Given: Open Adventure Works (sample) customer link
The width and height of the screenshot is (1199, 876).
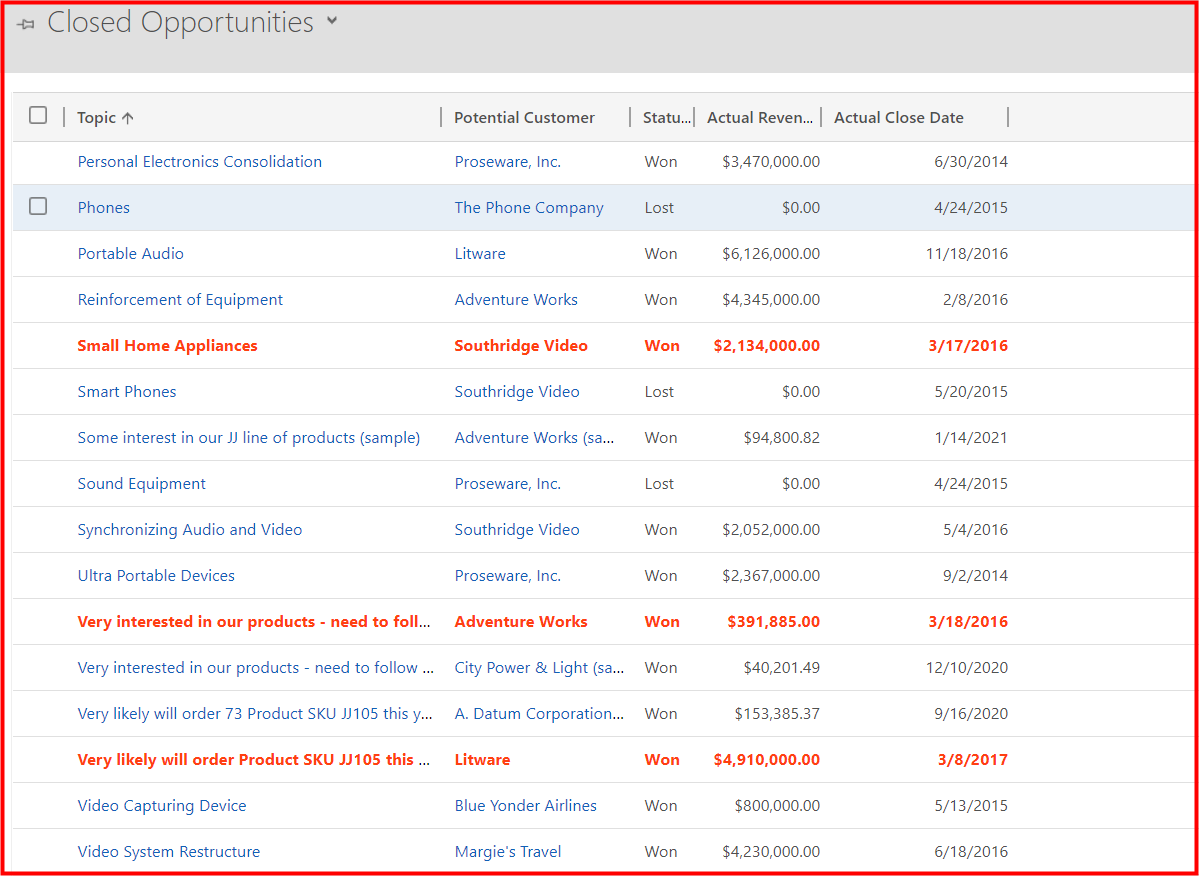Looking at the screenshot, I should [535, 438].
